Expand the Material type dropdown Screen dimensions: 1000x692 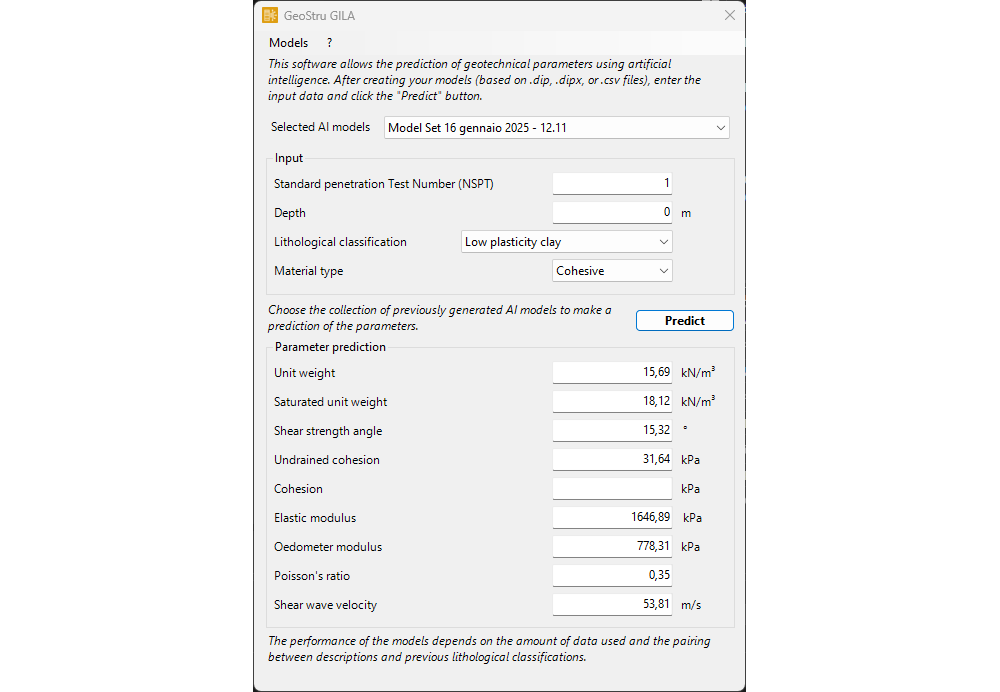(x=612, y=271)
